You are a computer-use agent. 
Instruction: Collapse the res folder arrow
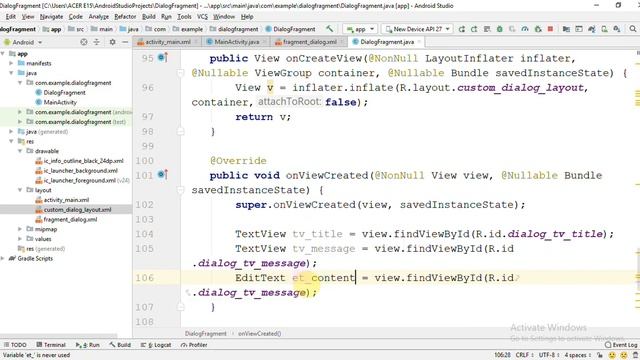(x=11, y=141)
